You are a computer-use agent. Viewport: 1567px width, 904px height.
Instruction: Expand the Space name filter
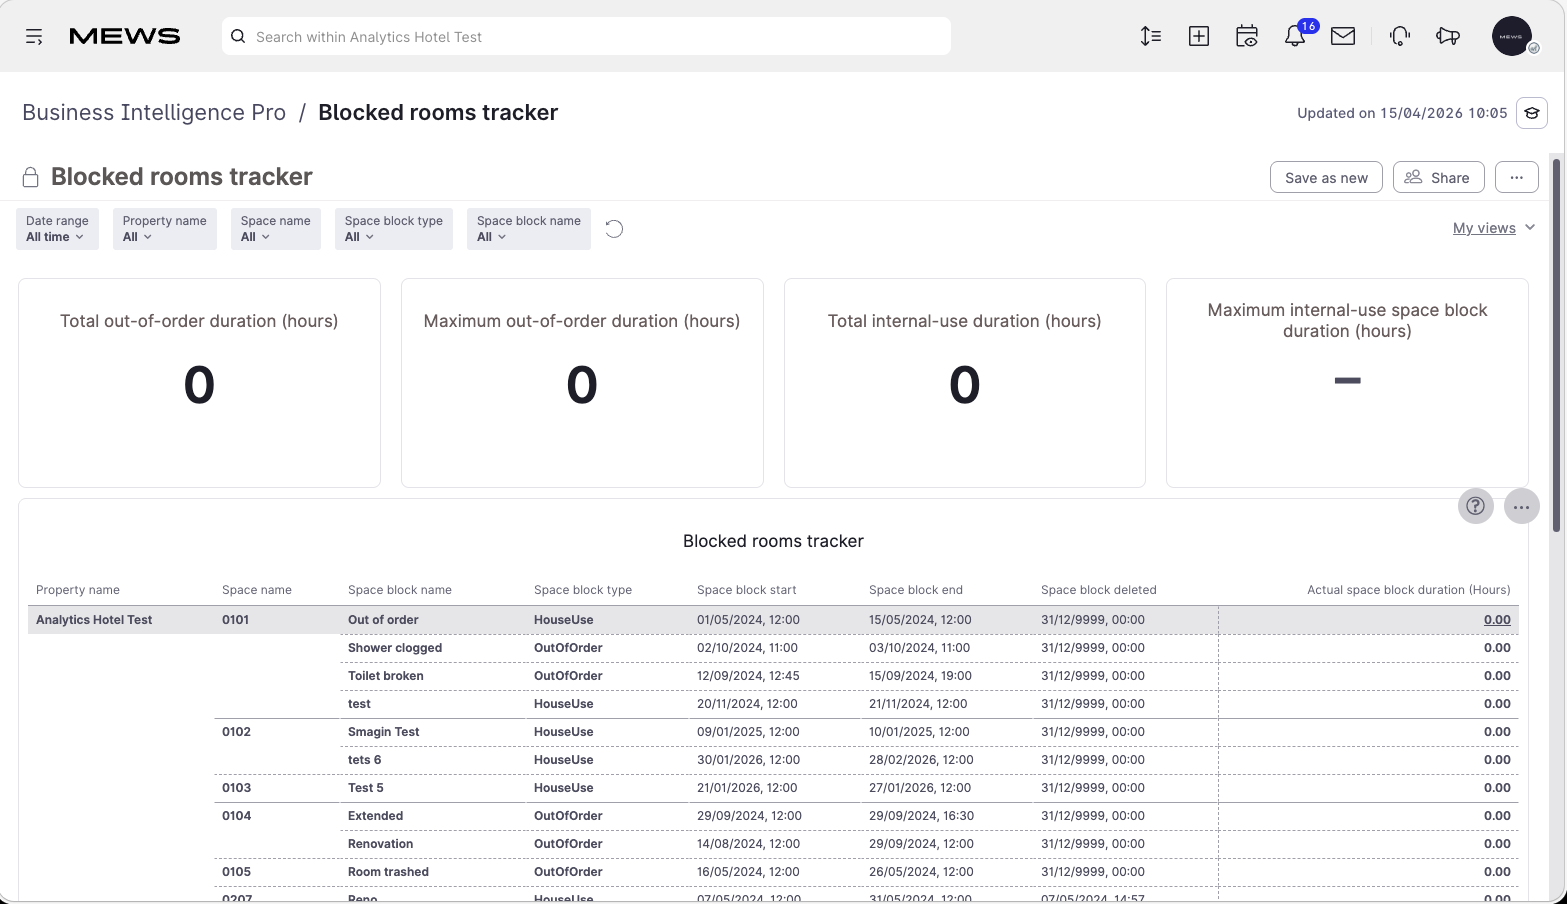point(275,229)
